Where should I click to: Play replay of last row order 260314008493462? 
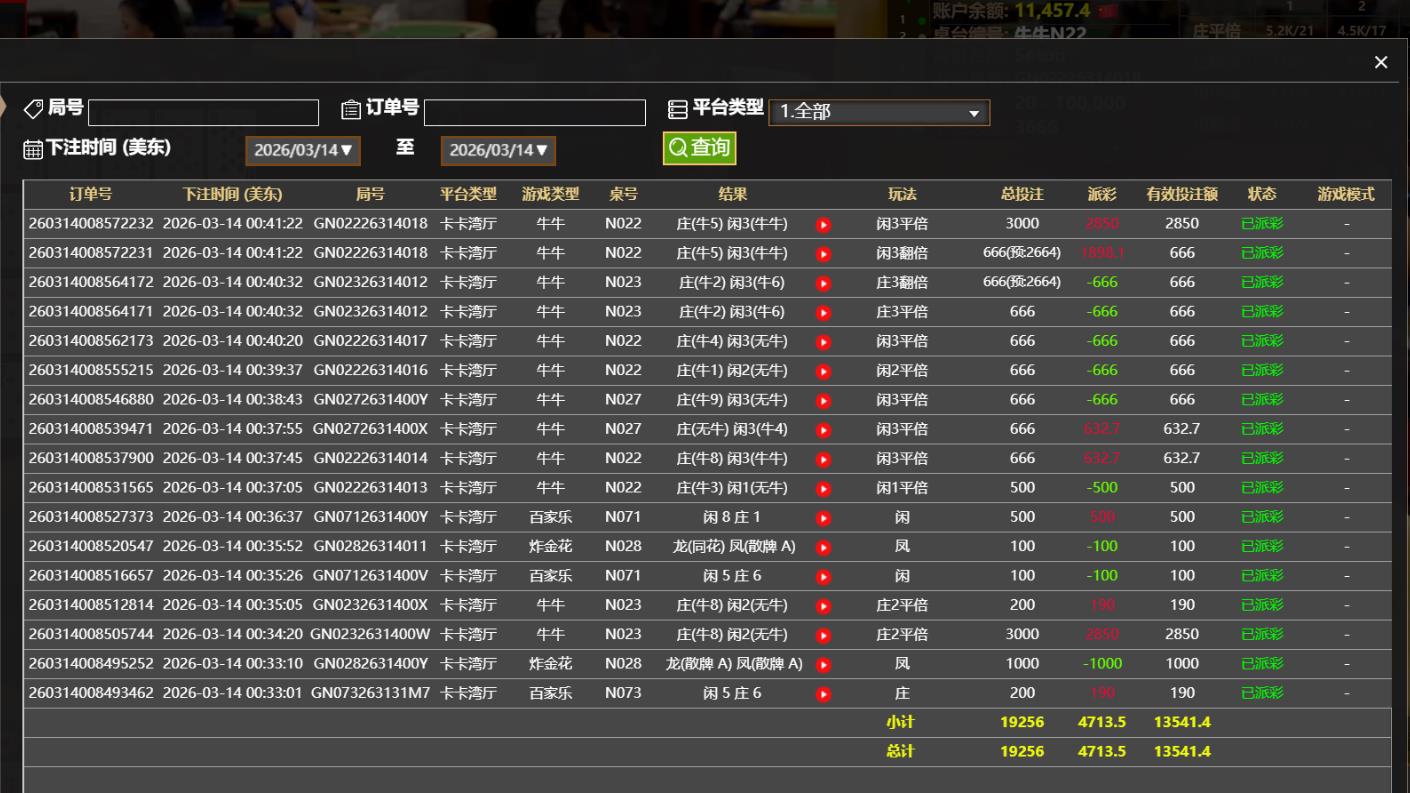(823, 694)
